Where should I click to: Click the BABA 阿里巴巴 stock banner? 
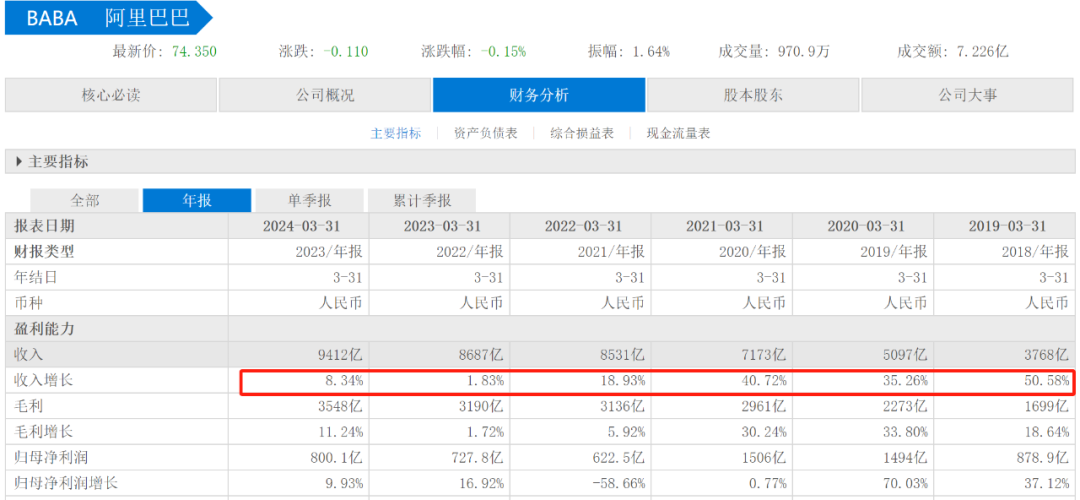pyautogui.click(x=109, y=19)
